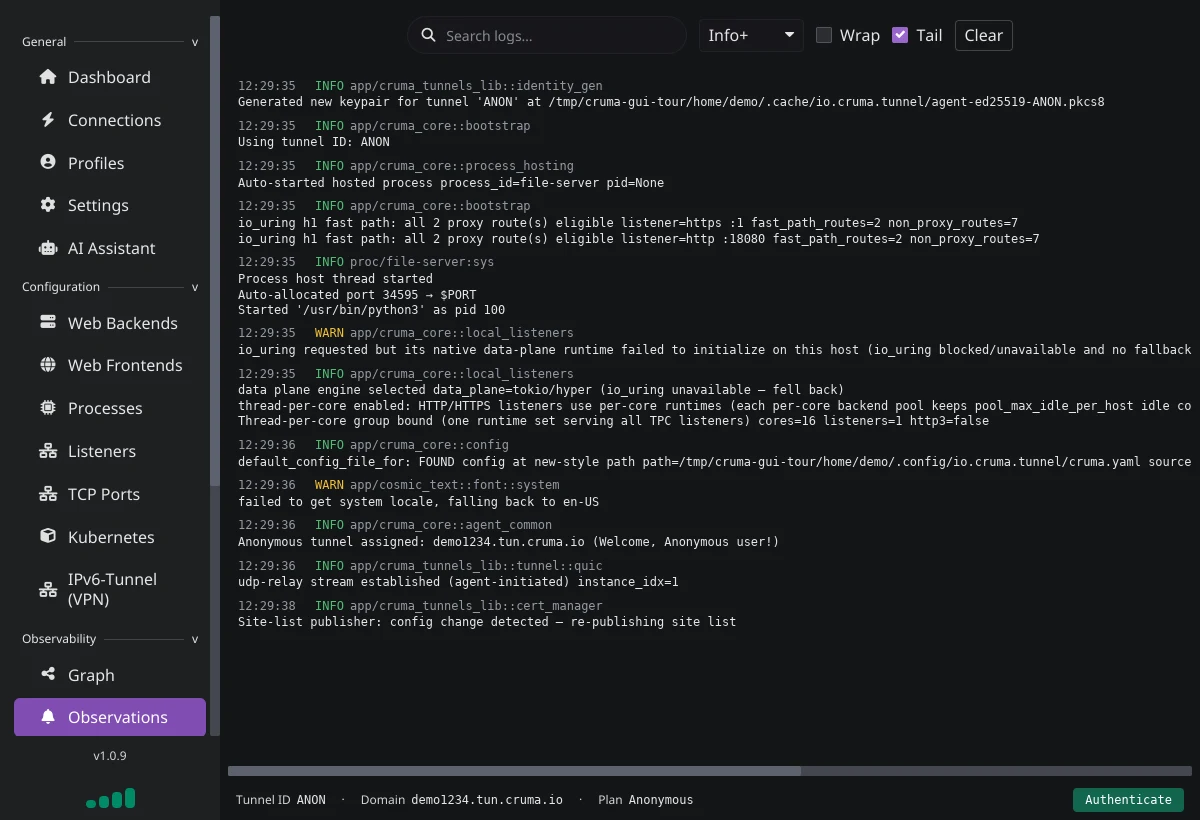Click the Dashboard house icon
This screenshot has height=820, width=1200.
pos(47,77)
